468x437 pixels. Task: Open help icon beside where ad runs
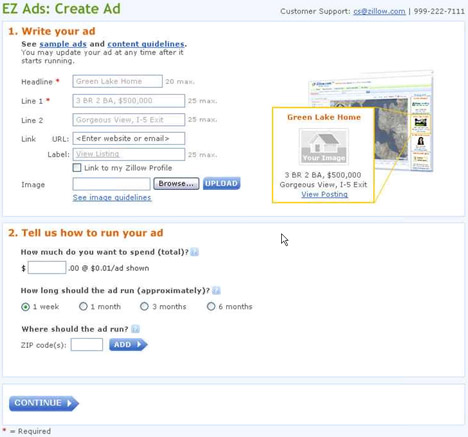[135, 329]
